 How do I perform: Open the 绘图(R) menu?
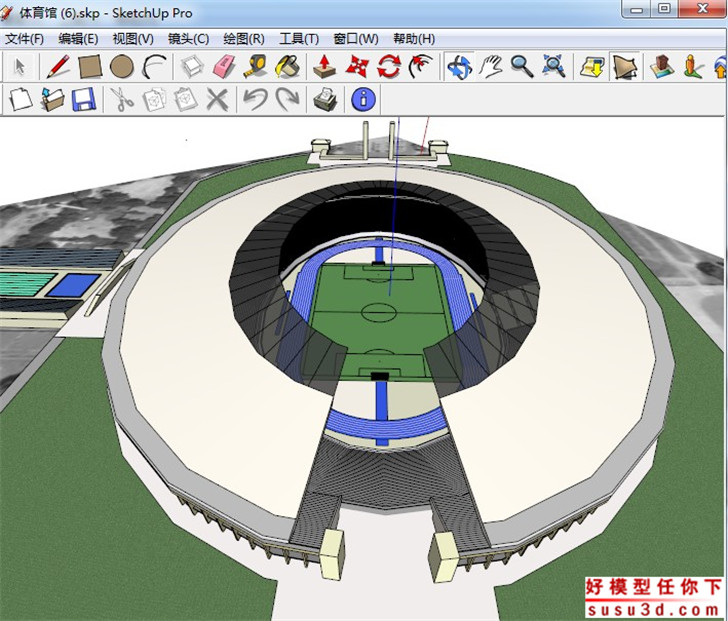(244, 39)
